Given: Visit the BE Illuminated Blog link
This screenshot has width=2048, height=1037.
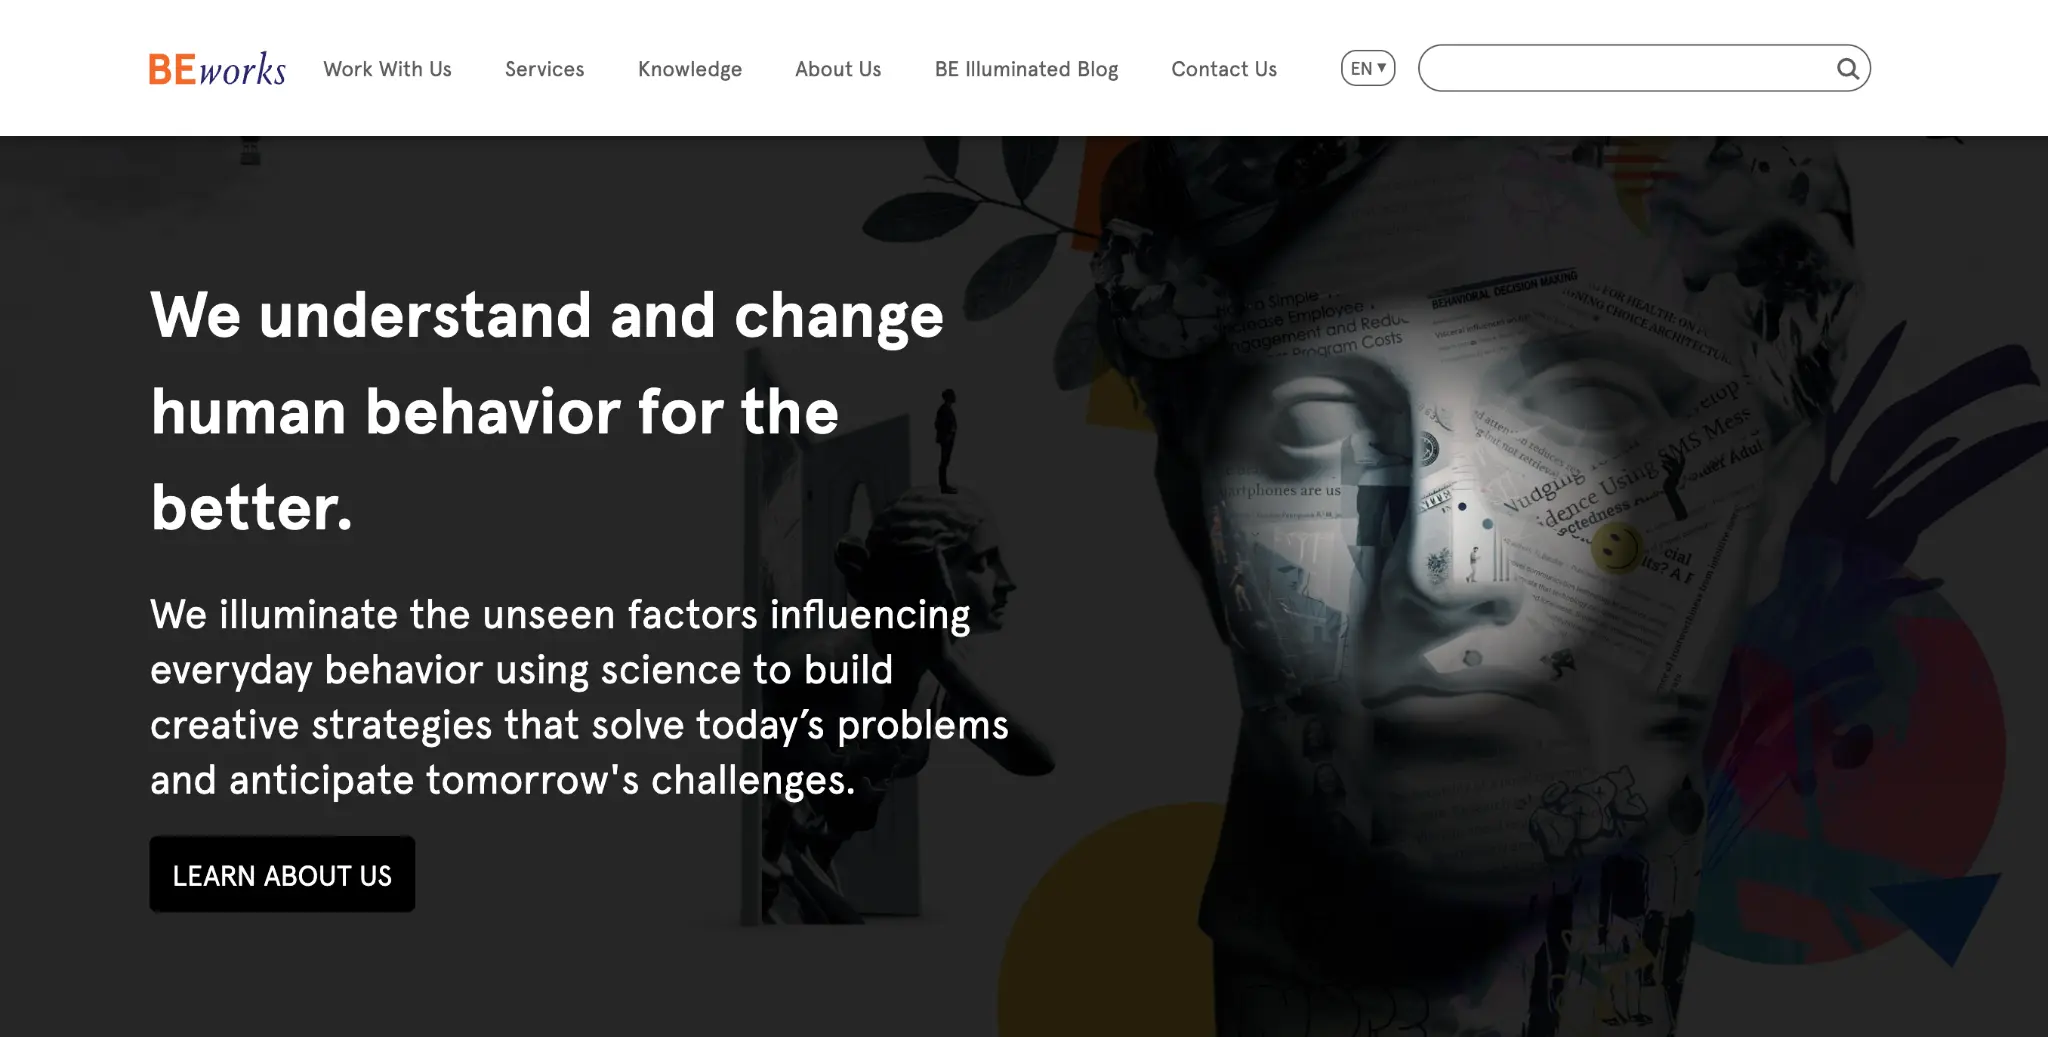Looking at the screenshot, I should click(1026, 69).
